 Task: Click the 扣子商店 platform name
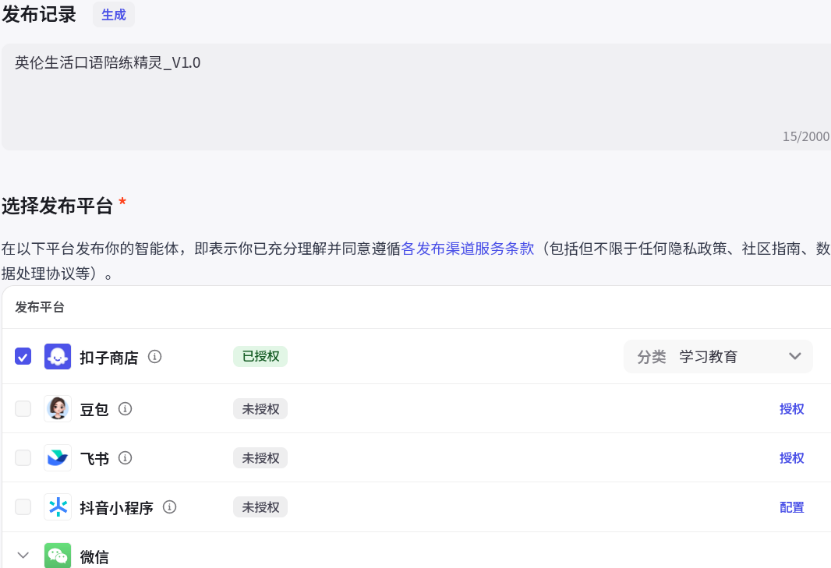click(x=109, y=358)
